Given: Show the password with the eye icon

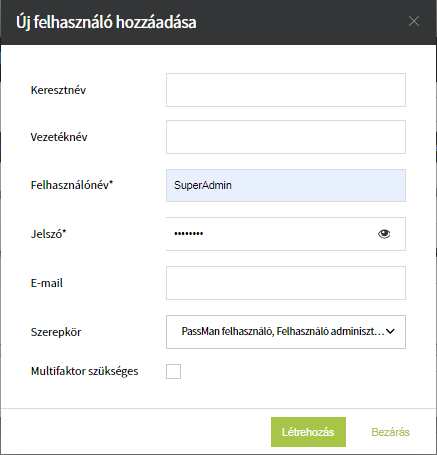Looking at the screenshot, I should coord(384,234).
